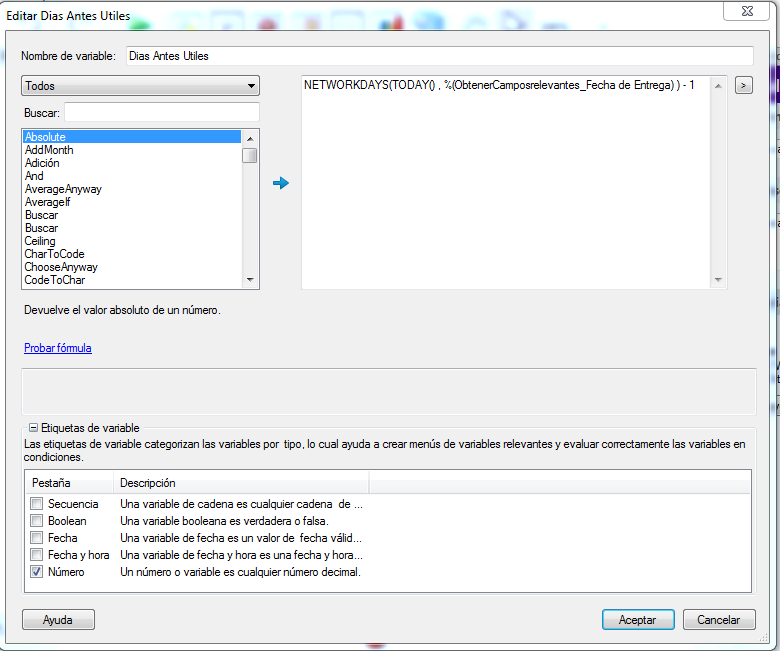The width and height of the screenshot is (780, 651).
Task: Select ChooseAnyway in the function list
Action: [132, 267]
